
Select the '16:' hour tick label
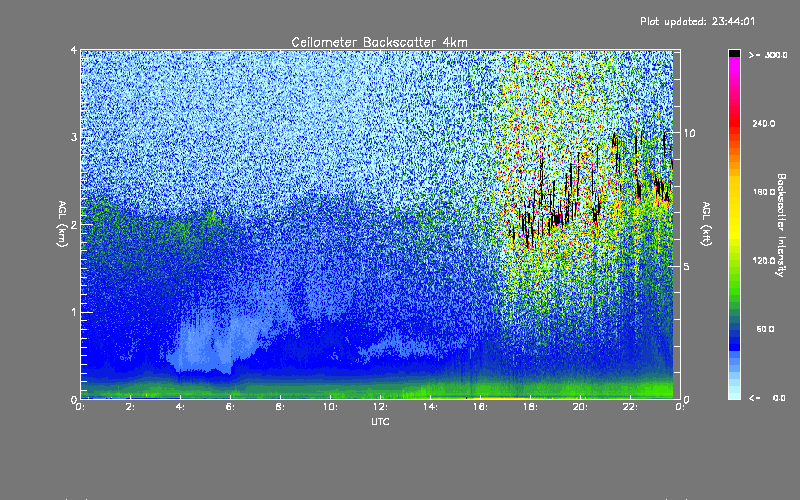(x=481, y=407)
